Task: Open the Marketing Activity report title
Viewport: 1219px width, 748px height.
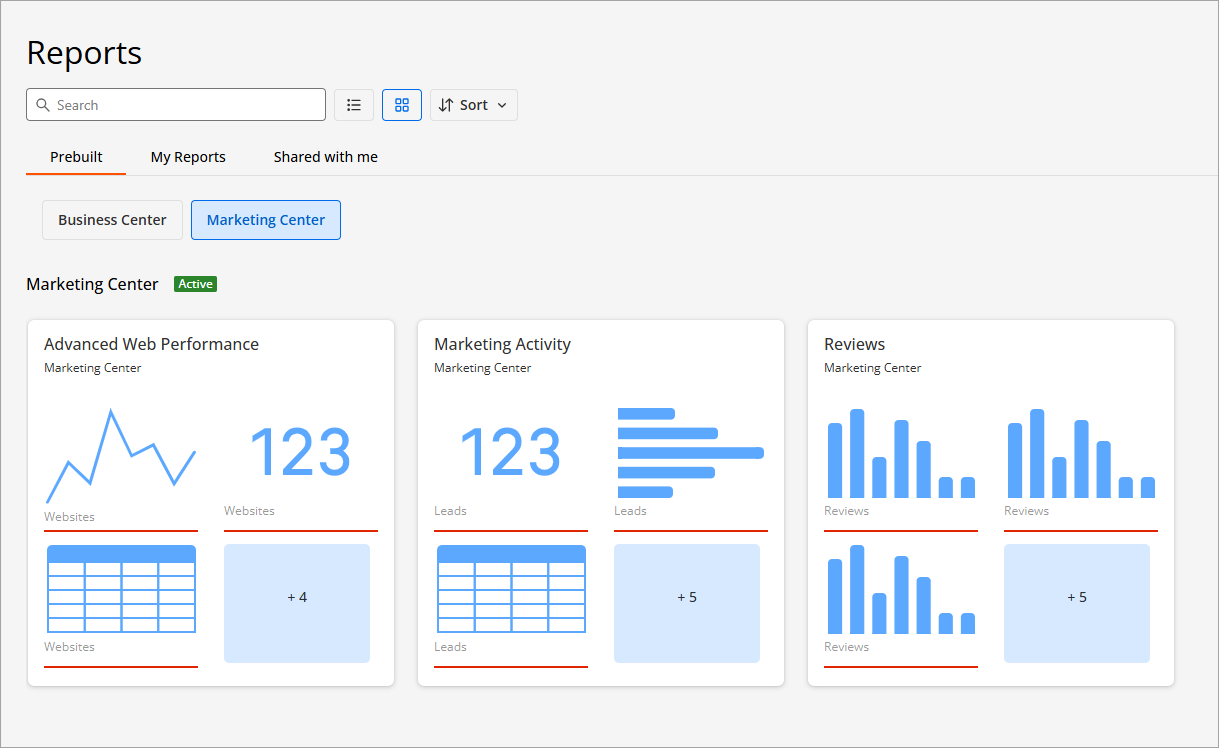Action: point(502,344)
